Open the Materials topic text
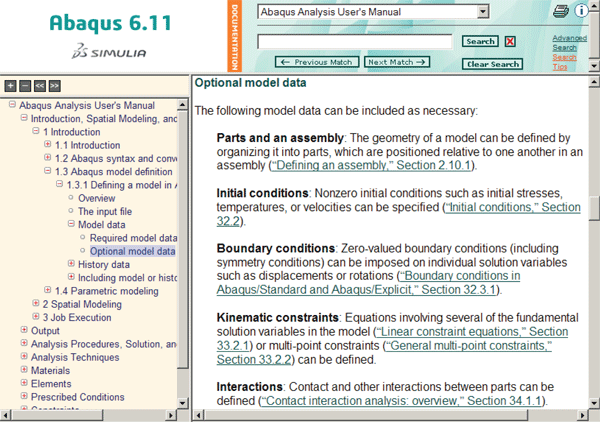This screenshot has height=422, width=600. (x=51, y=371)
